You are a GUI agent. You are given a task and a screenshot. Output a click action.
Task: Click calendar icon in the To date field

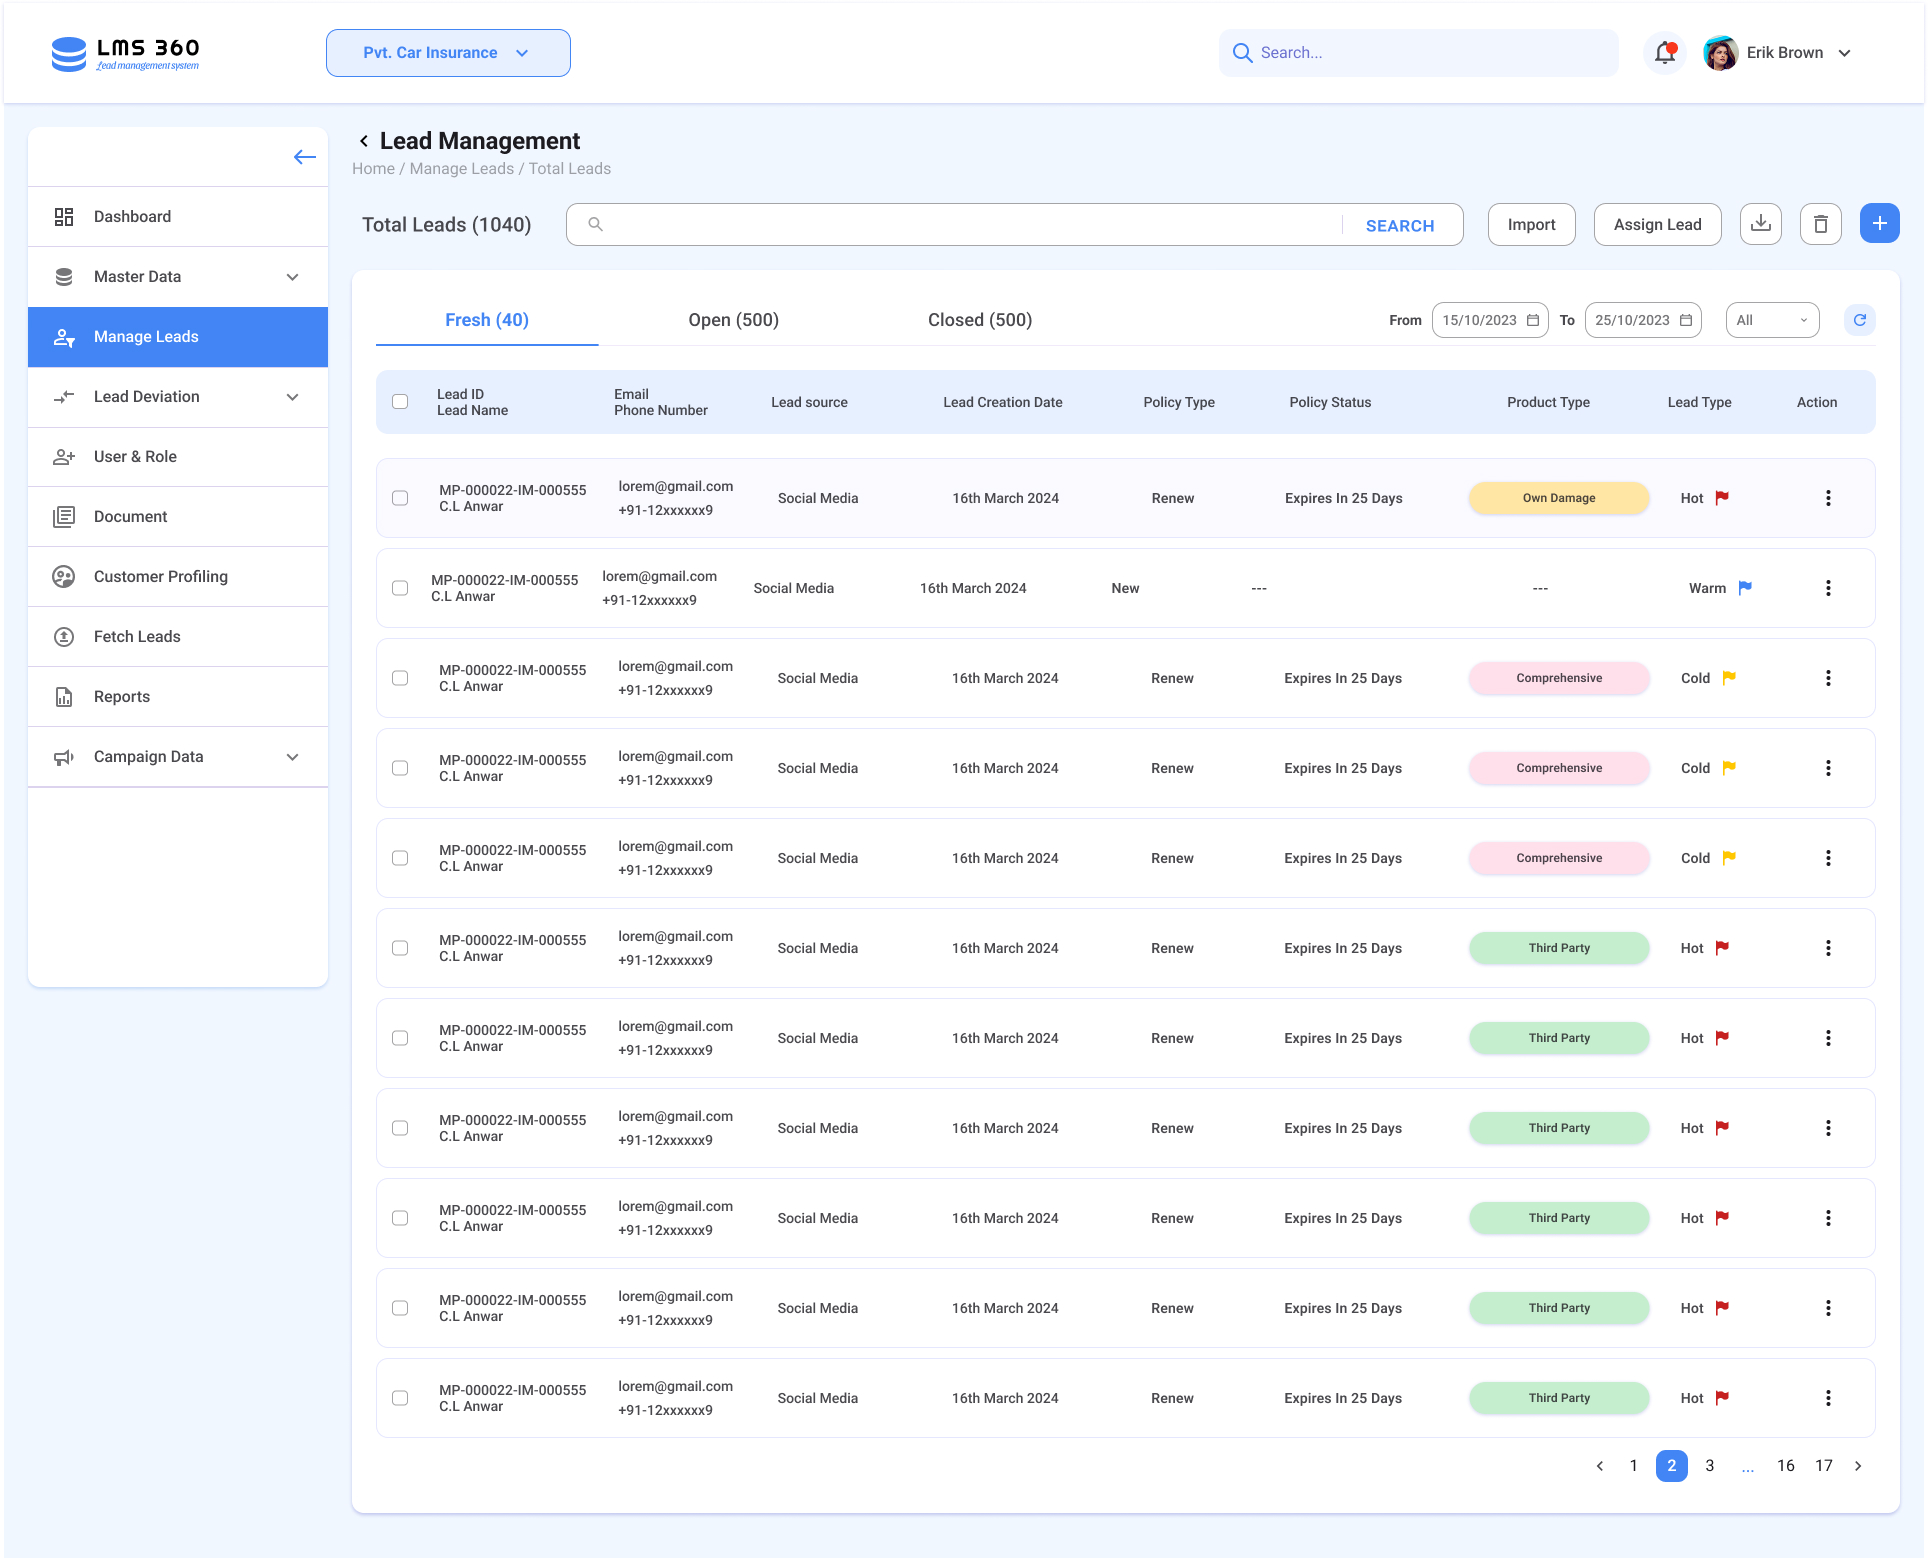click(x=1686, y=320)
